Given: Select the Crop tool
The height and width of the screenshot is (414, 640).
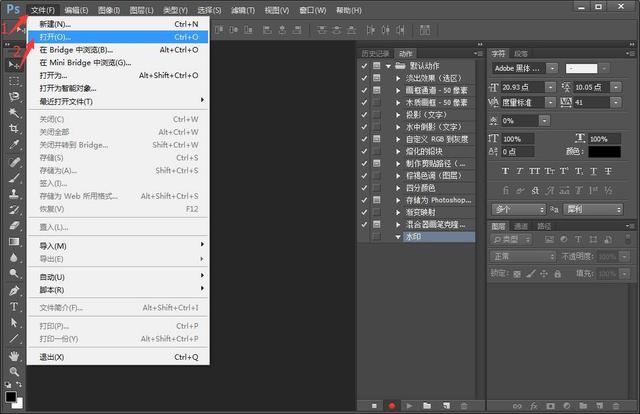Looking at the screenshot, I should (13, 129).
